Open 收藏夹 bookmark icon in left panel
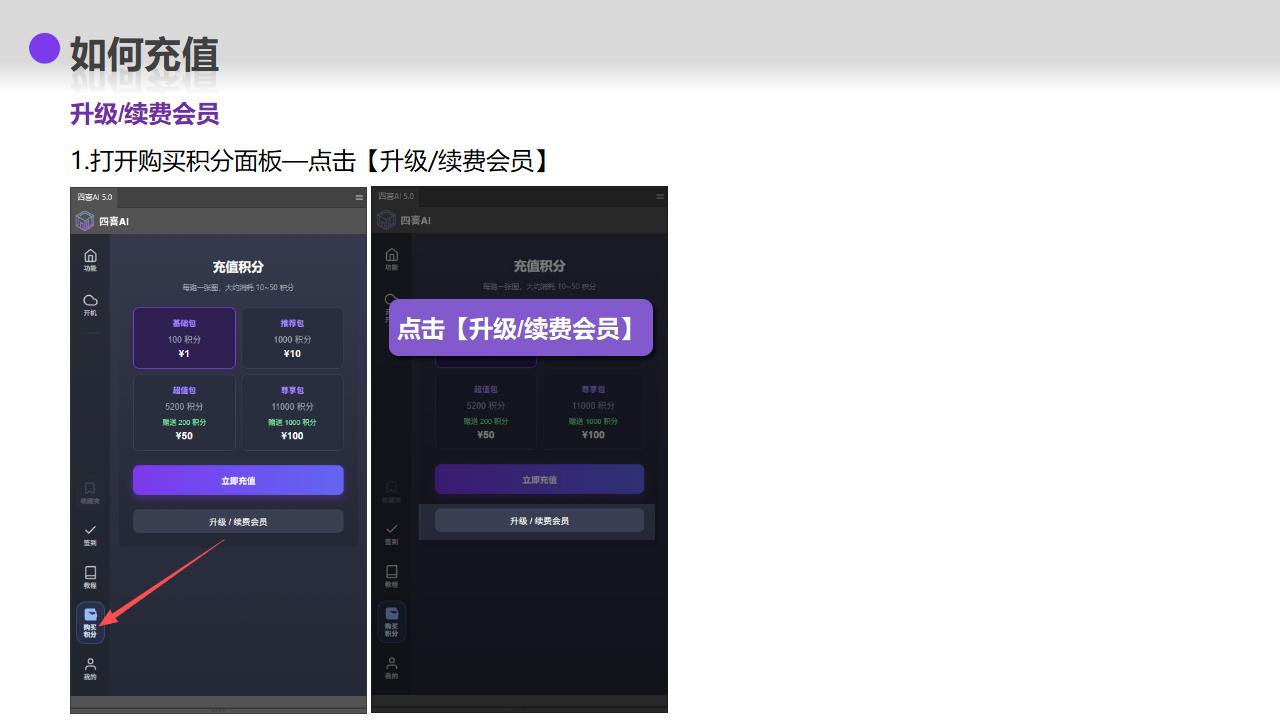Viewport: 1280px width, 720px height. click(90, 491)
